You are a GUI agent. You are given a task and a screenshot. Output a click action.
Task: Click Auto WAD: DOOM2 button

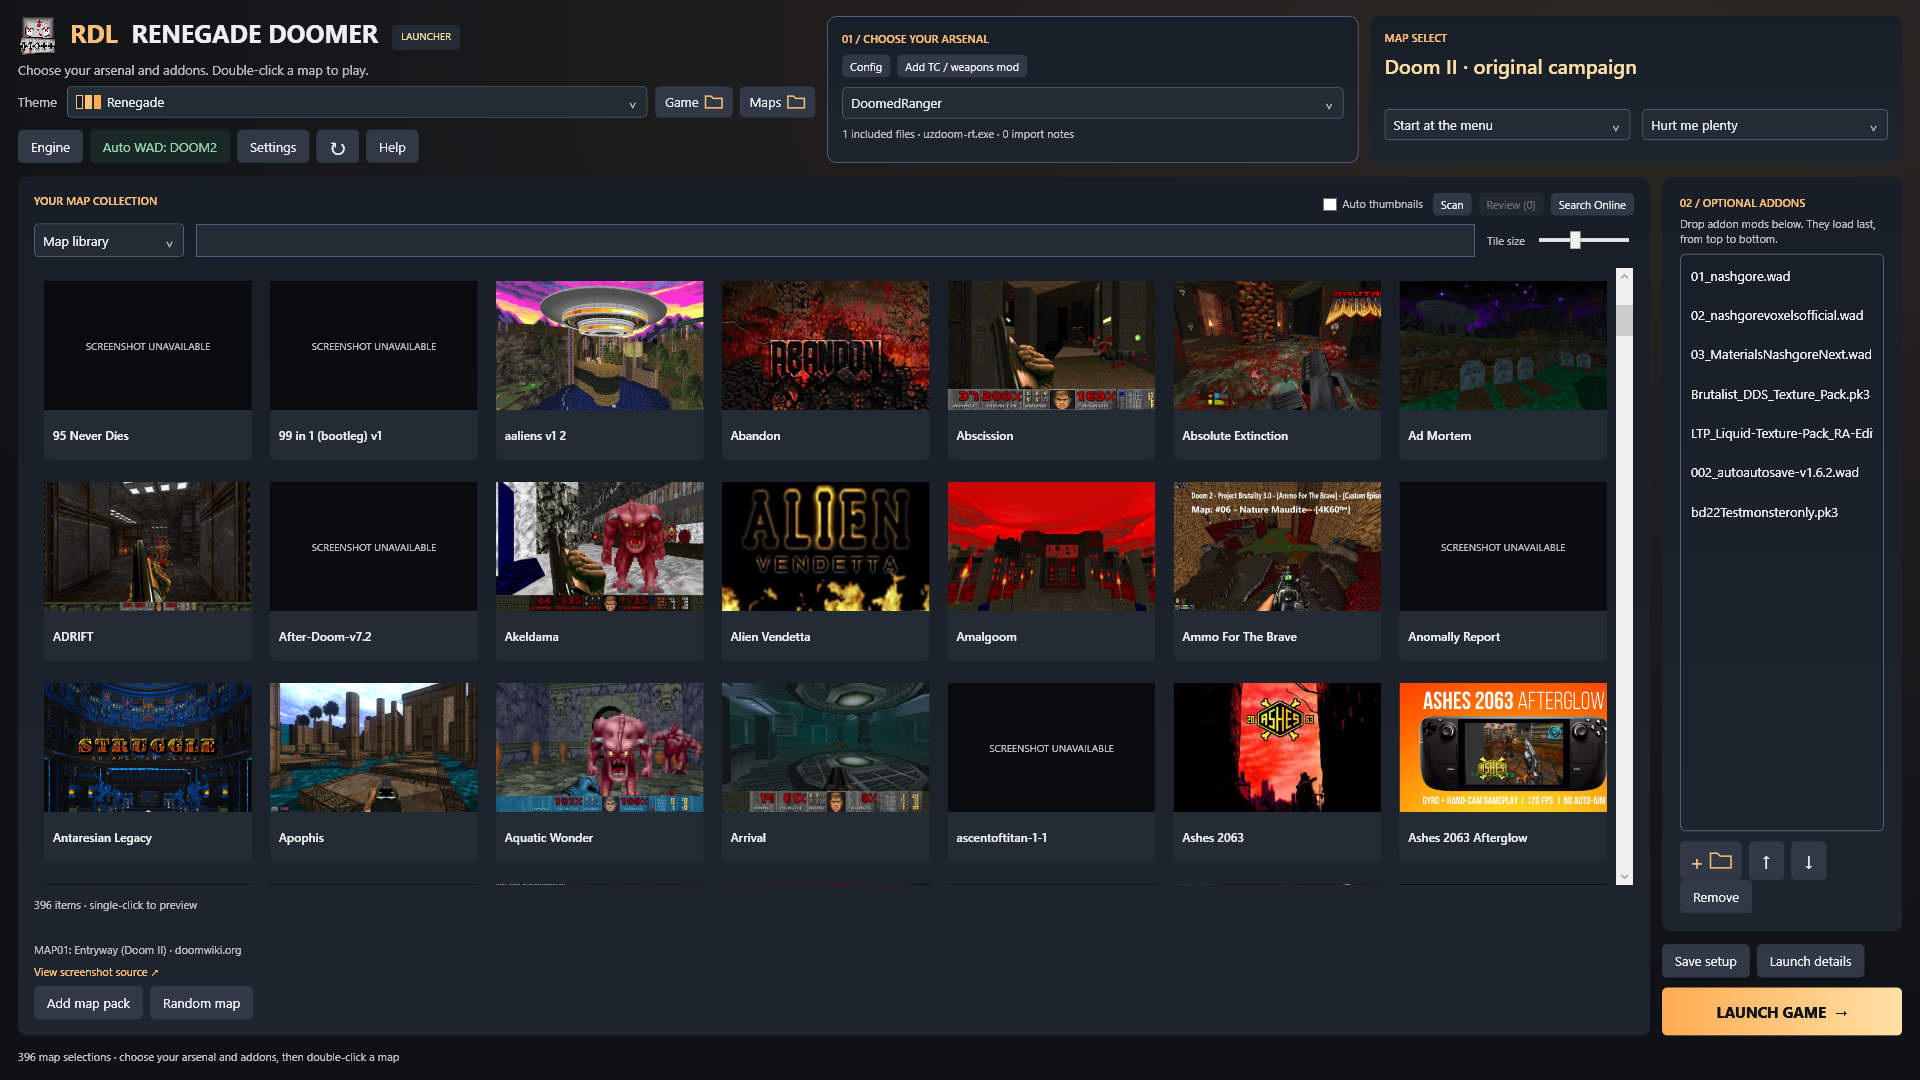[160, 147]
